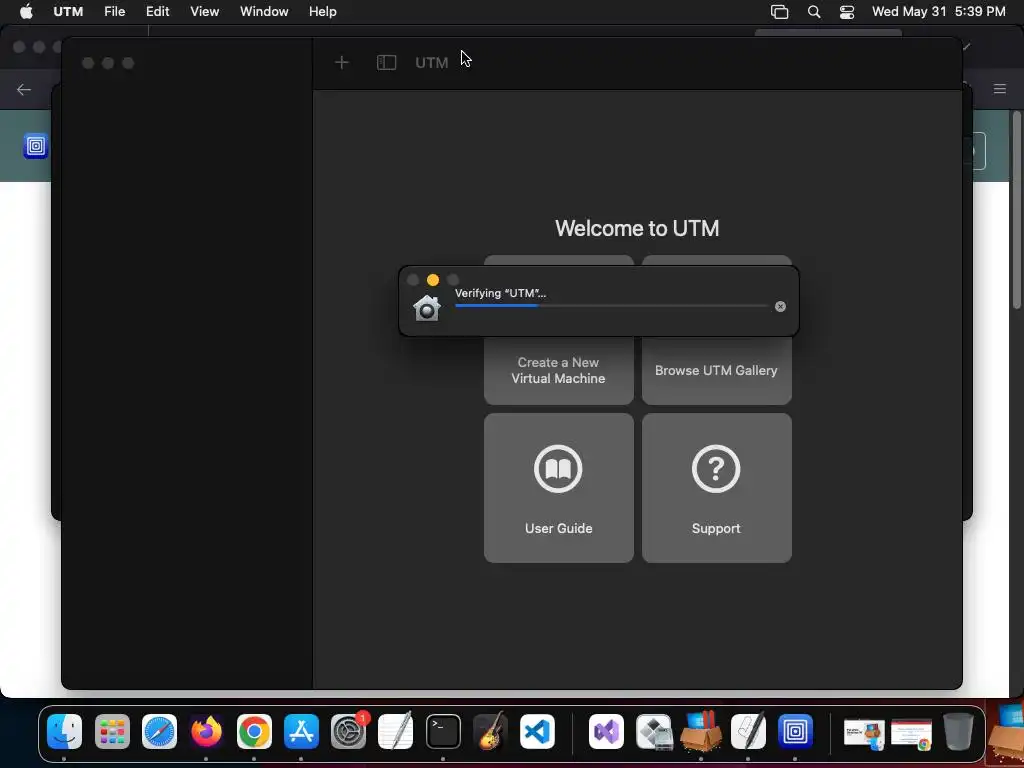Open the Window menu
Viewport: 1024px width, 768px height.
click(x=264, y=12)
